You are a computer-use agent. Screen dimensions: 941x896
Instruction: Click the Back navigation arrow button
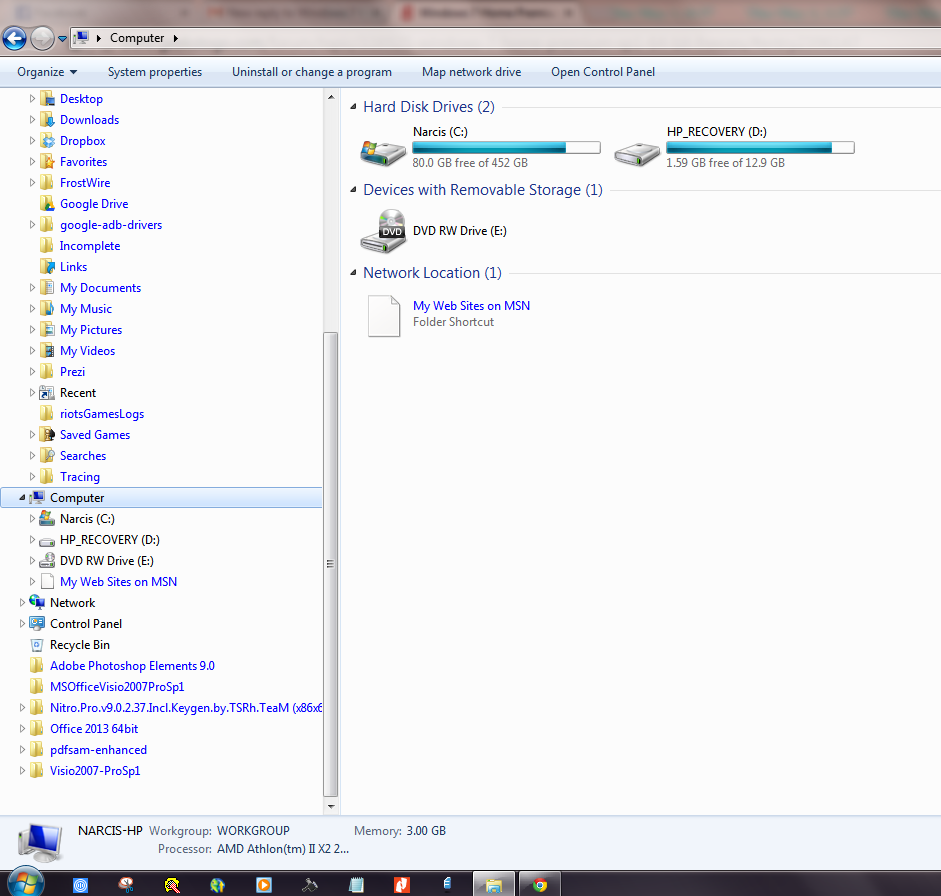point(14,39)
